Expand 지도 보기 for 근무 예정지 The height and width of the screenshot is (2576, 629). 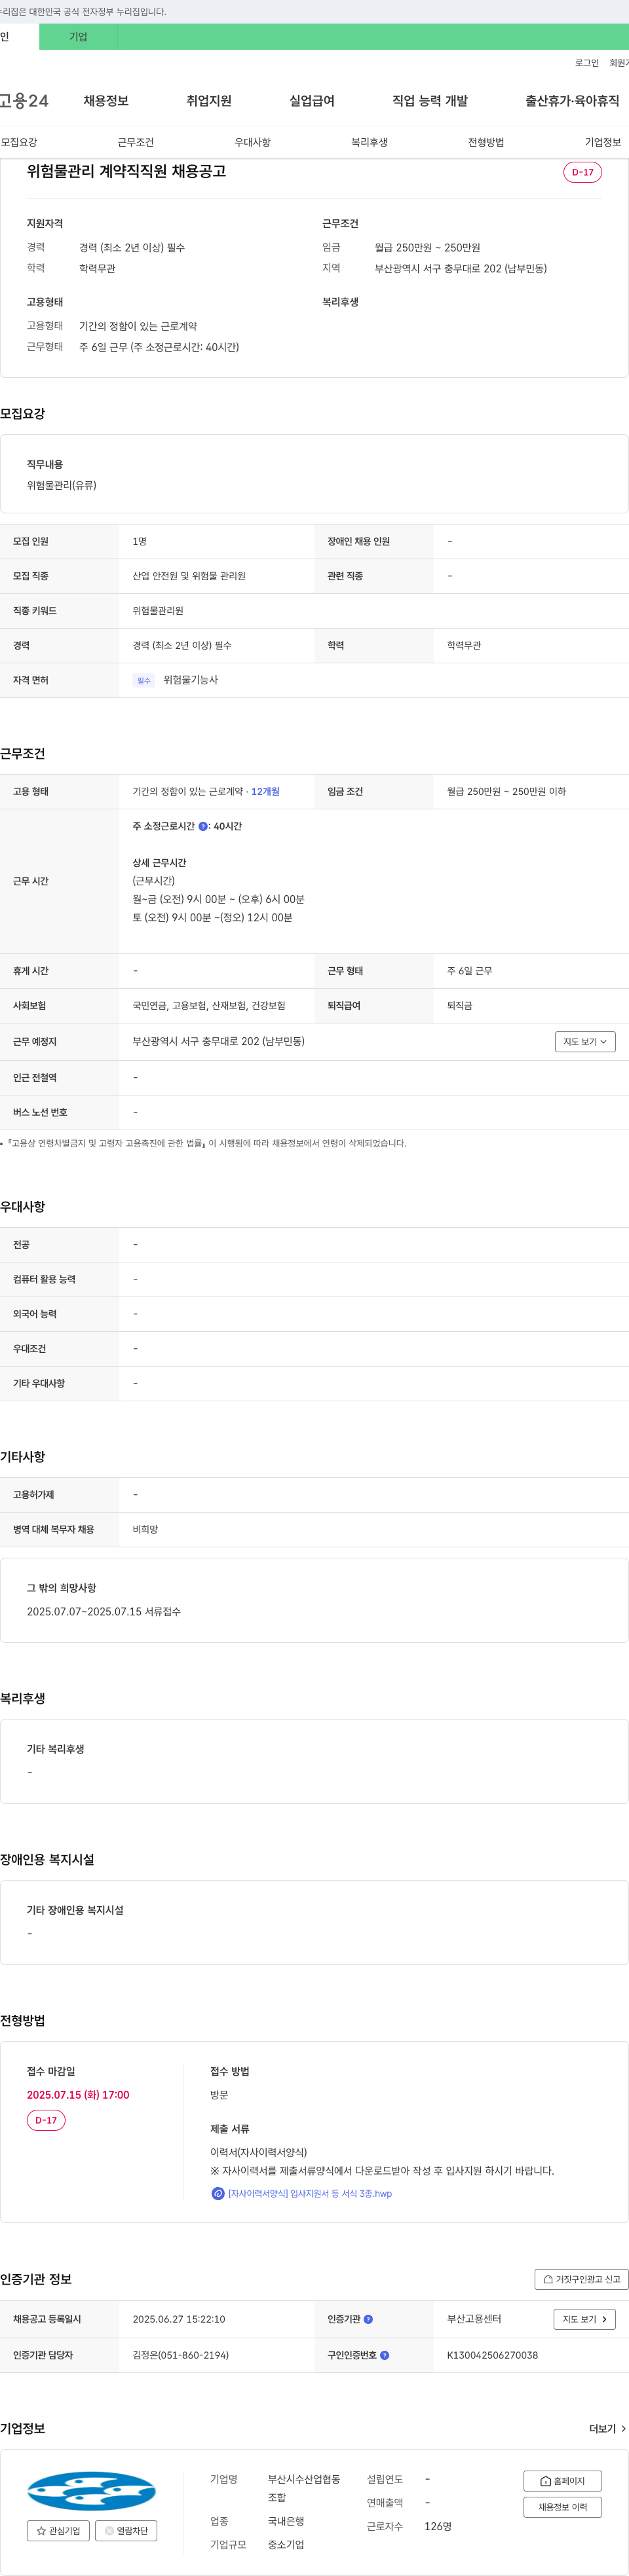(585, 1042)
